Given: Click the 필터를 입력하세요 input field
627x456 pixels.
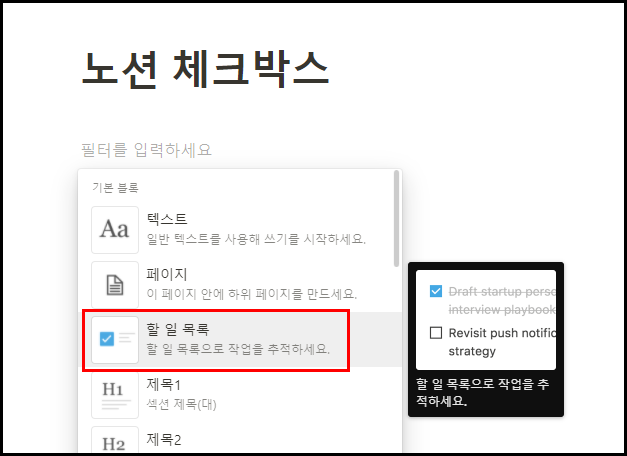Looking at the screenshot, I should click(x=146, y=150).
